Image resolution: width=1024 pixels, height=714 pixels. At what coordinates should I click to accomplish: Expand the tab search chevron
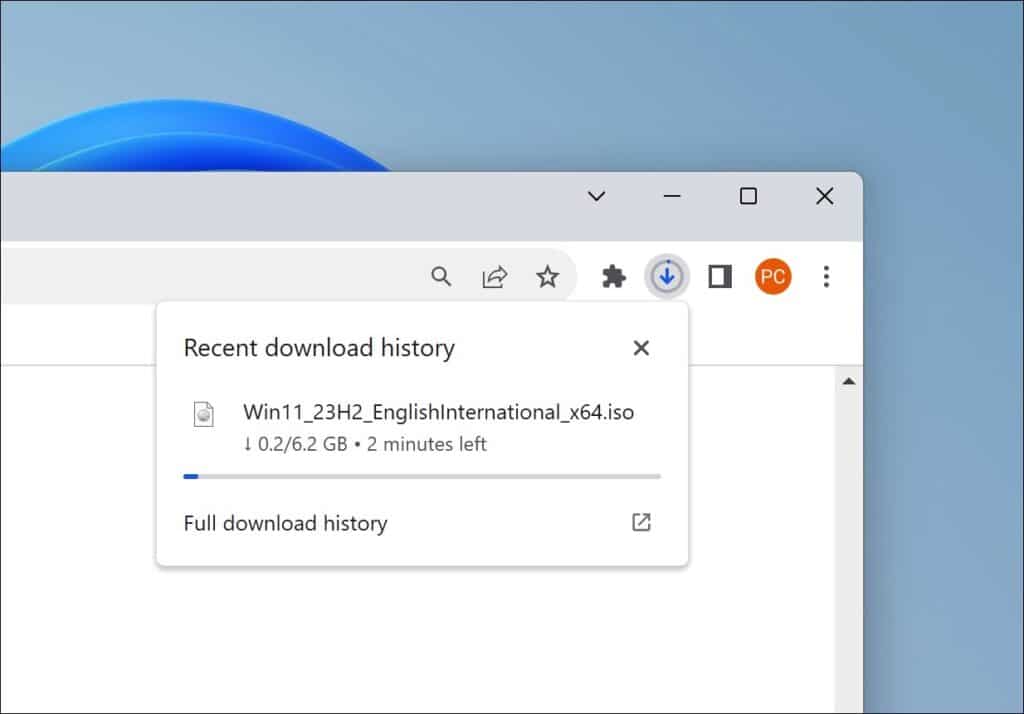(x=596, y=197)
